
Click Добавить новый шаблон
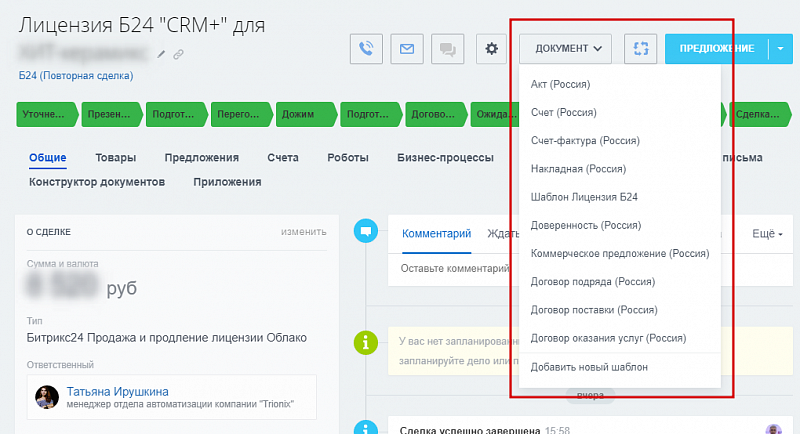[x=589, y=367]
